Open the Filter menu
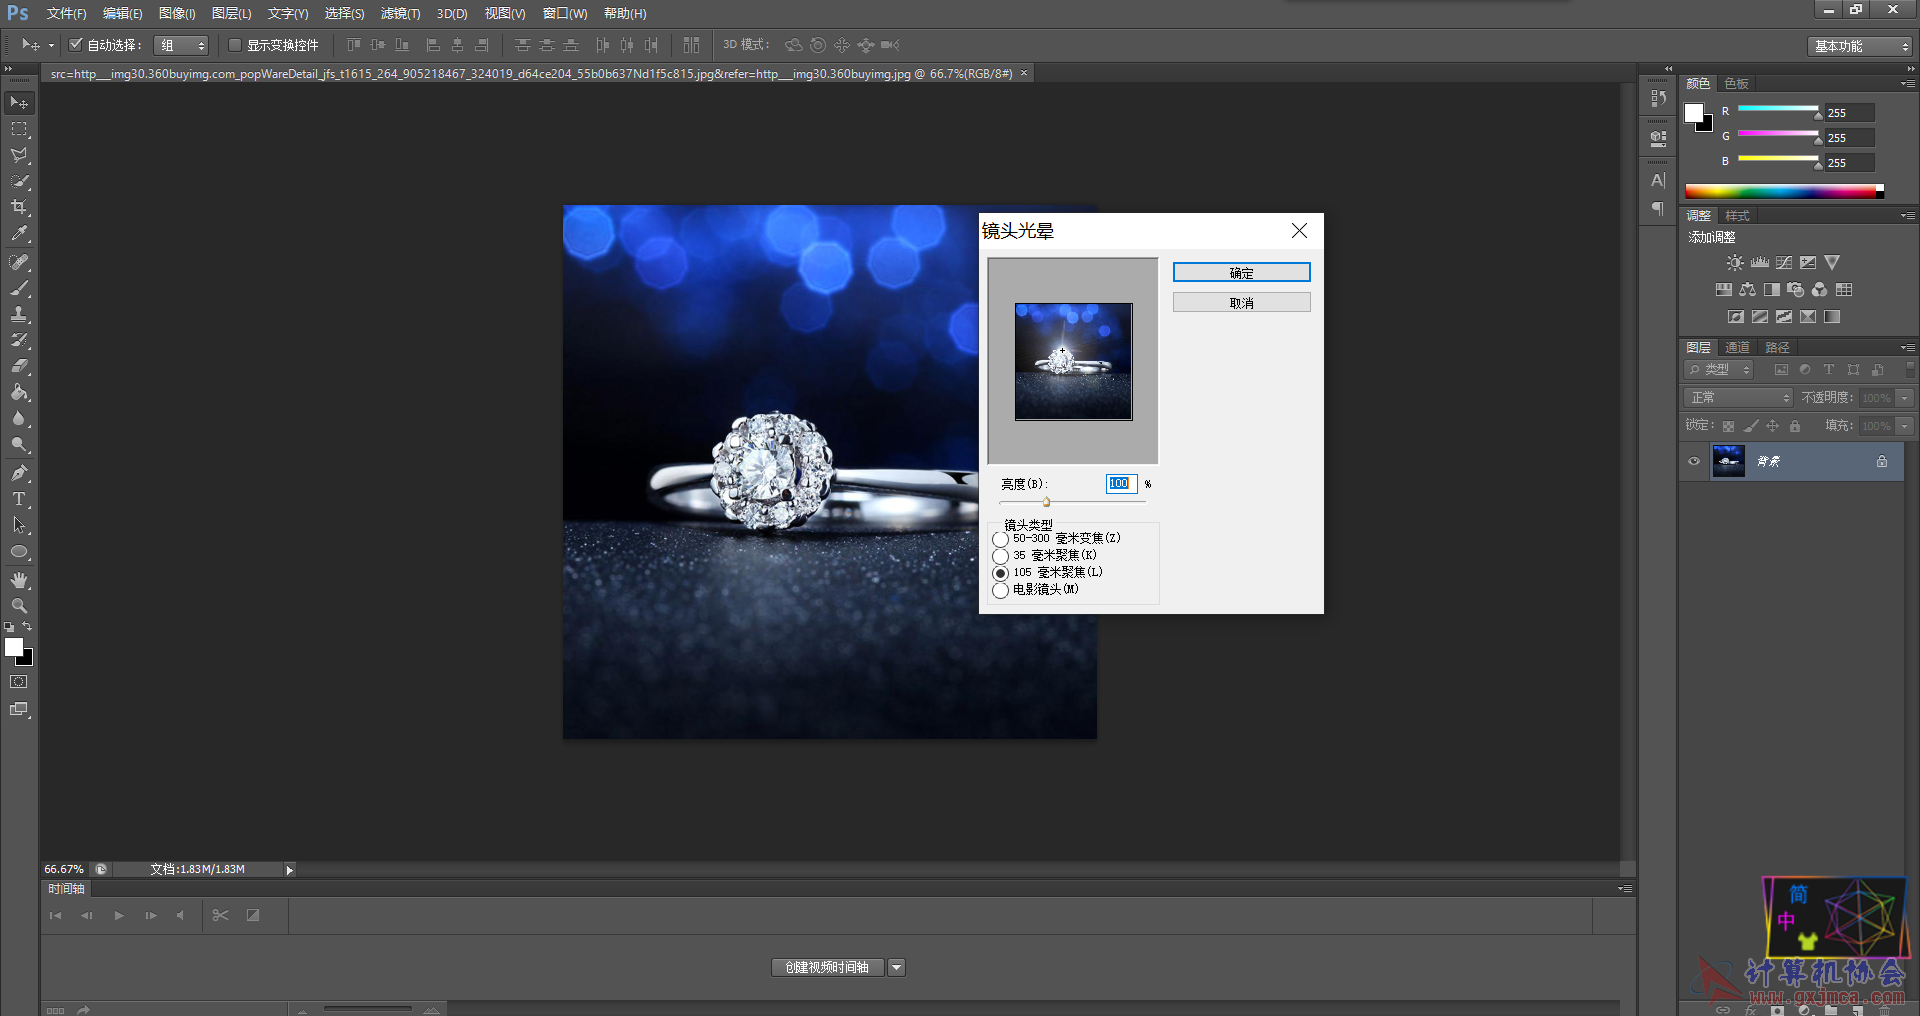Viewport: 1920px width, 1016px height. tap(400, 13)
